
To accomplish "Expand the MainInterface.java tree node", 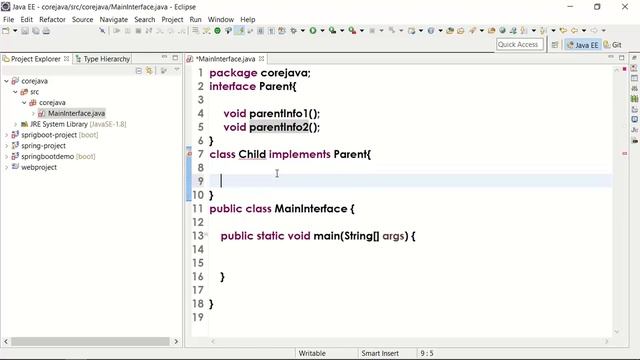I will point(33,113).
